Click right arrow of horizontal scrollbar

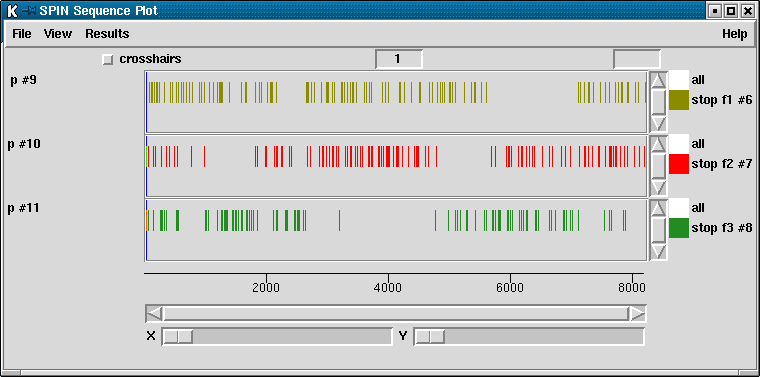coord(637,314)
